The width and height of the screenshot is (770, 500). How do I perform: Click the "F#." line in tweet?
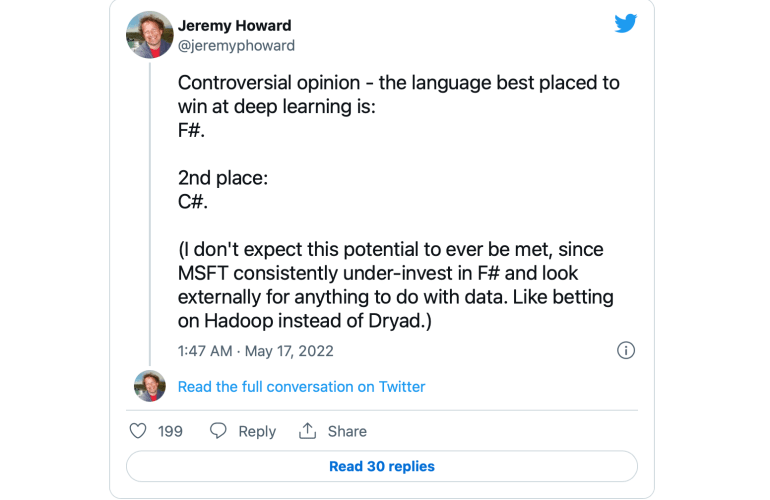coord(191,130)
